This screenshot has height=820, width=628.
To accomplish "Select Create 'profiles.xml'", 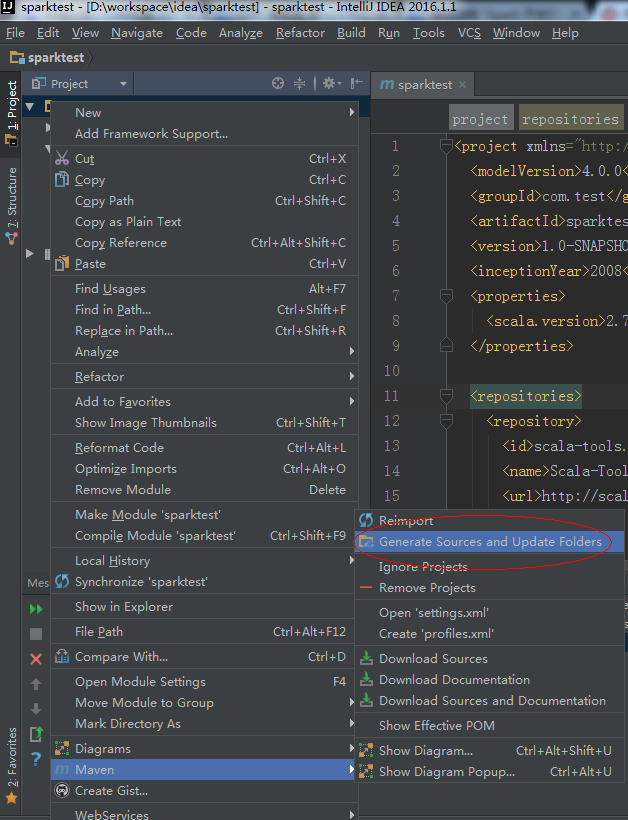I will pos(490,633).
